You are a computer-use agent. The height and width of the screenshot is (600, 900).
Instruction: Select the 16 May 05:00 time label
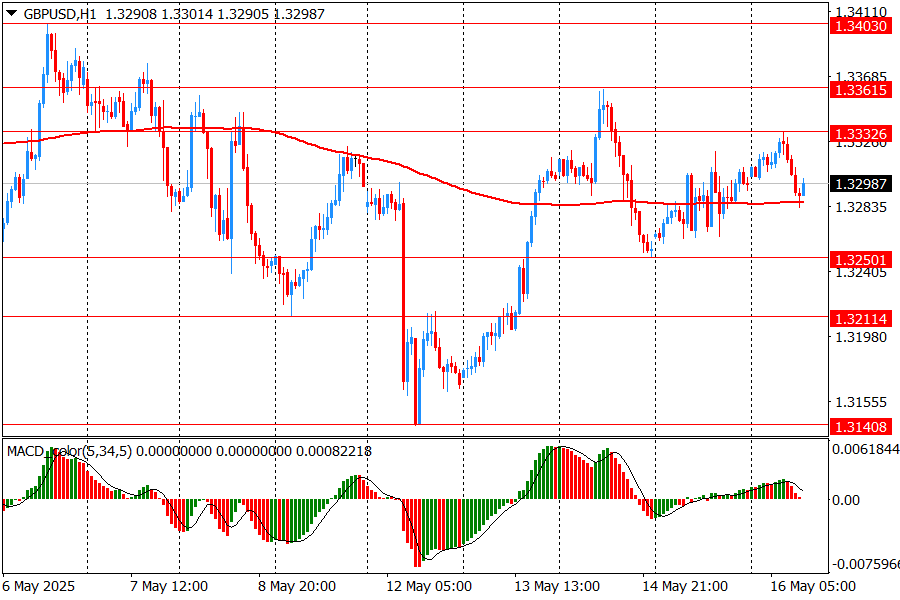point(812,586)
